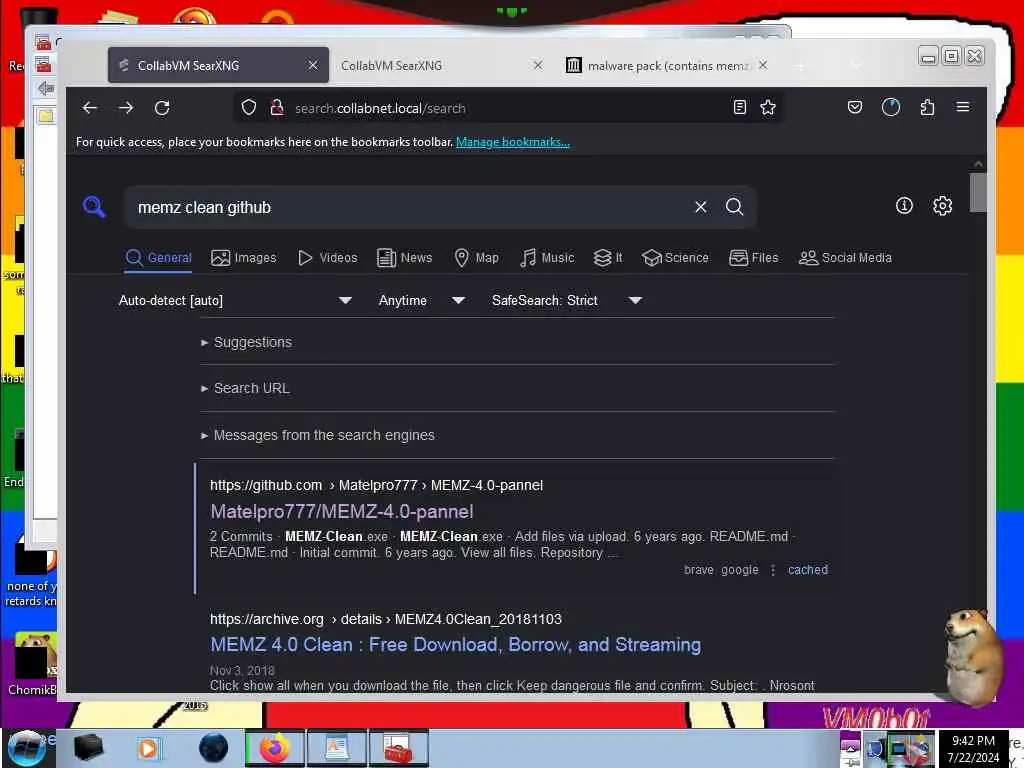Open the SearXNG about info icon
Image resolution: width=1024 pixels, height=768 pixels.
[904, 206]
